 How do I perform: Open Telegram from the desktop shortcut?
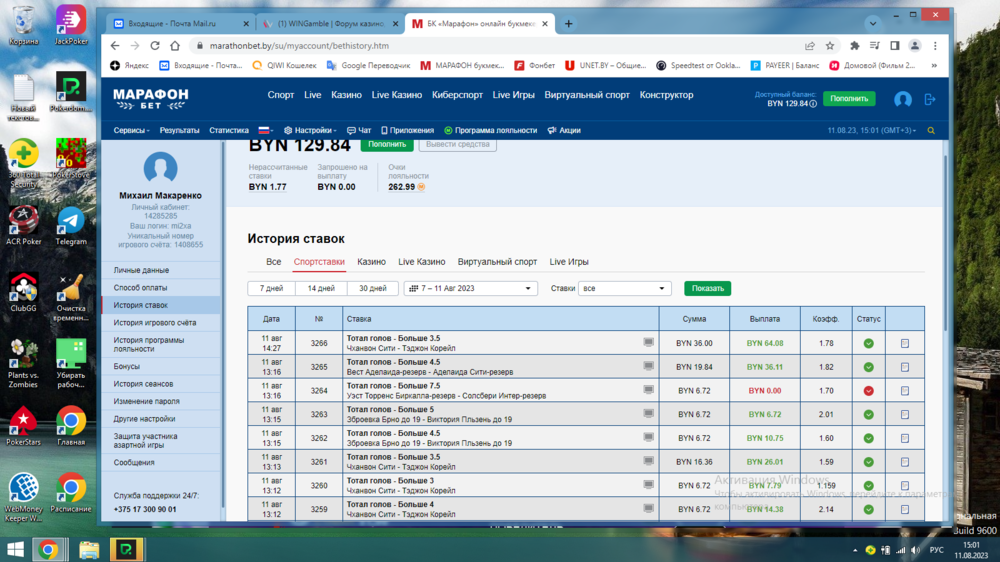tap(71, 226)
